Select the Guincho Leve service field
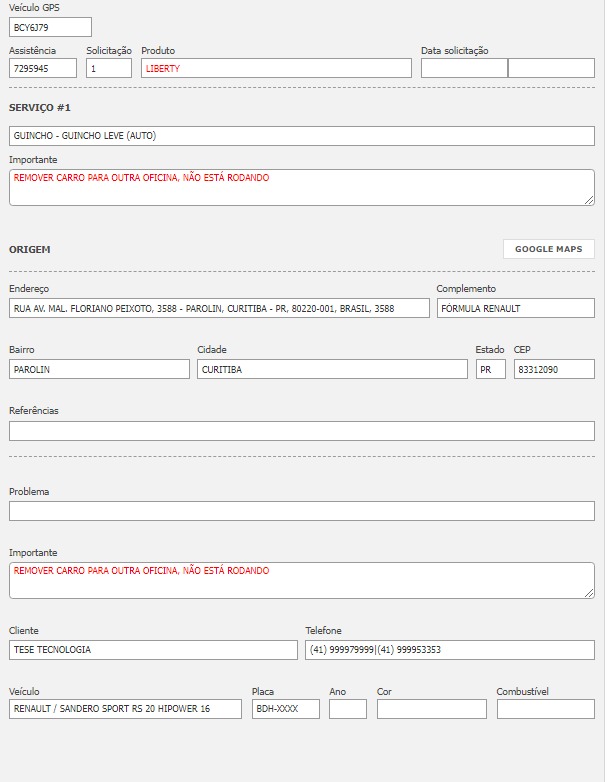 point(301,136)
